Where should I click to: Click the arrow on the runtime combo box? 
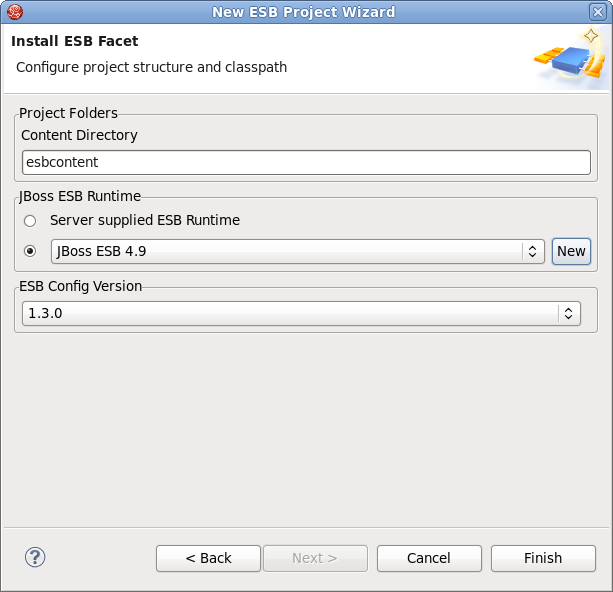[533, 251]
